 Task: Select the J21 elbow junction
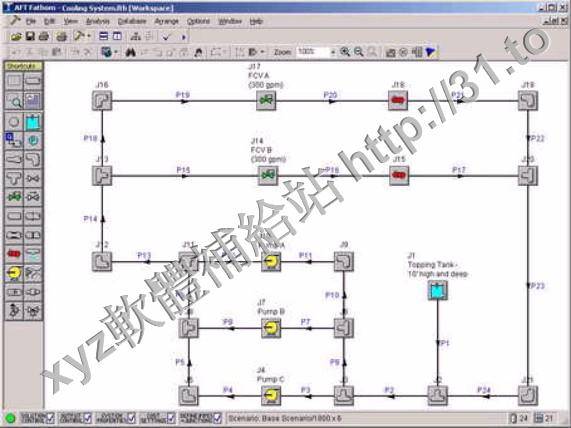528,396
